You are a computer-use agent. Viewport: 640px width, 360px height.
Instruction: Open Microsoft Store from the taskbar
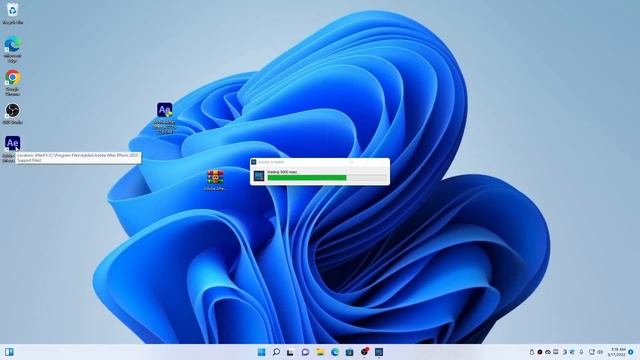[x=349, y=352]
